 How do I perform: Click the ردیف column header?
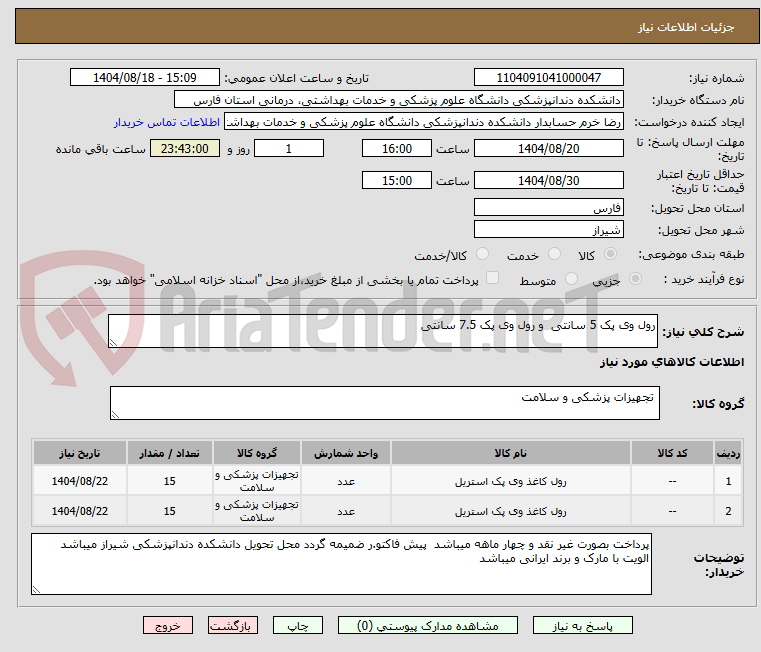click(728, 453)
